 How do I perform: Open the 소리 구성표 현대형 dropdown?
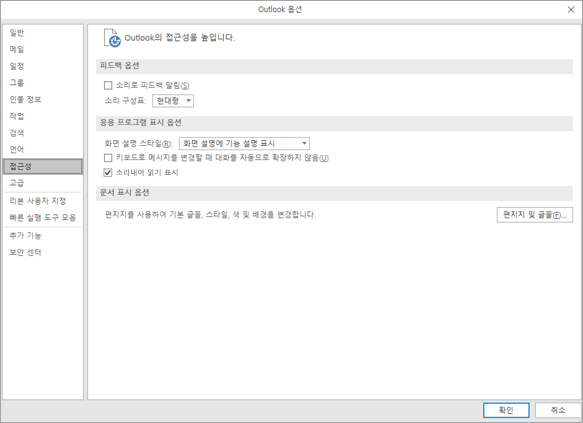pyautogui.click(x=173, y=101)
